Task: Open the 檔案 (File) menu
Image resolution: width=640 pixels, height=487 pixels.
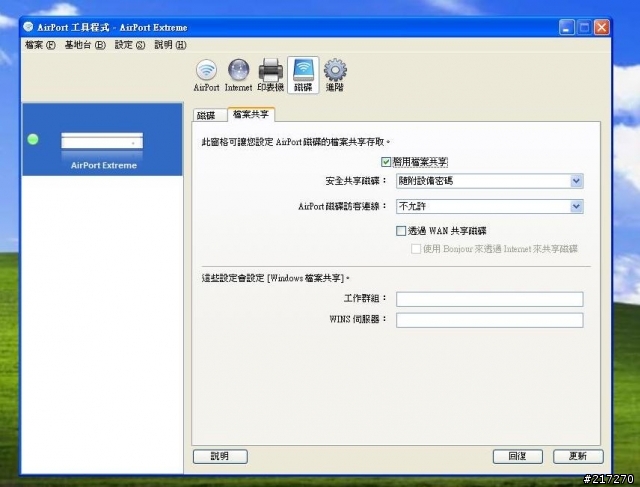Action: 40,45
